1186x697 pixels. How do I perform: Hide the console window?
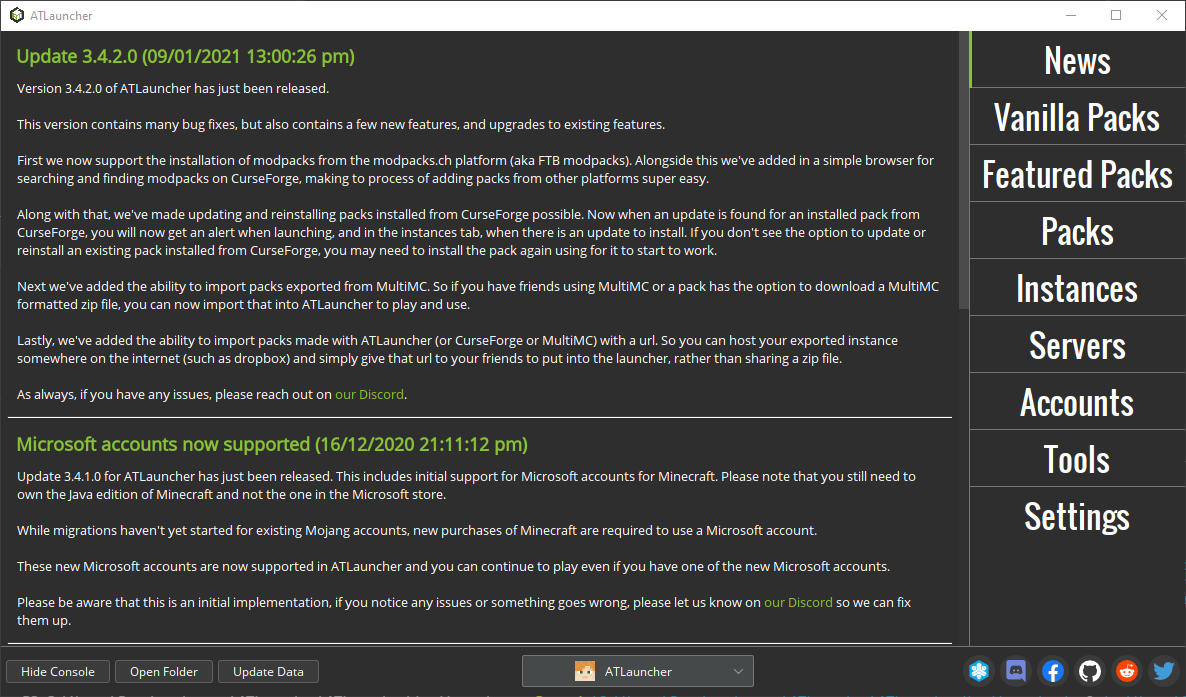coord(57,671)
